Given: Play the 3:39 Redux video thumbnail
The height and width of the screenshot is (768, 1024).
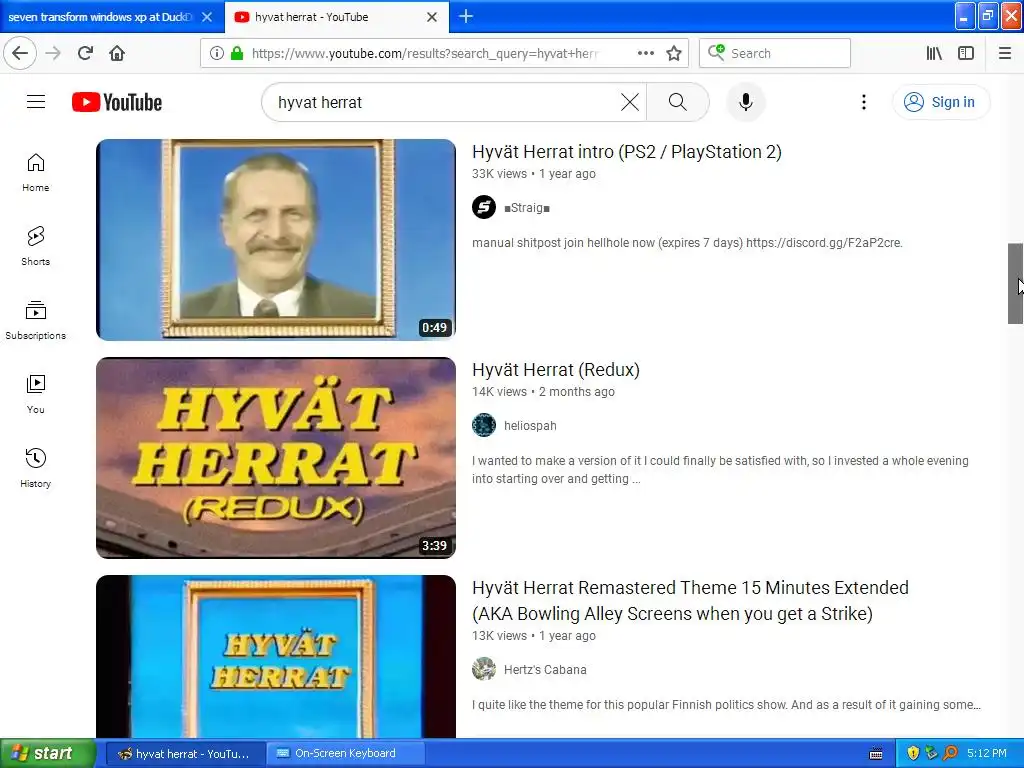Looking at the screenshot, I should 276,458.
